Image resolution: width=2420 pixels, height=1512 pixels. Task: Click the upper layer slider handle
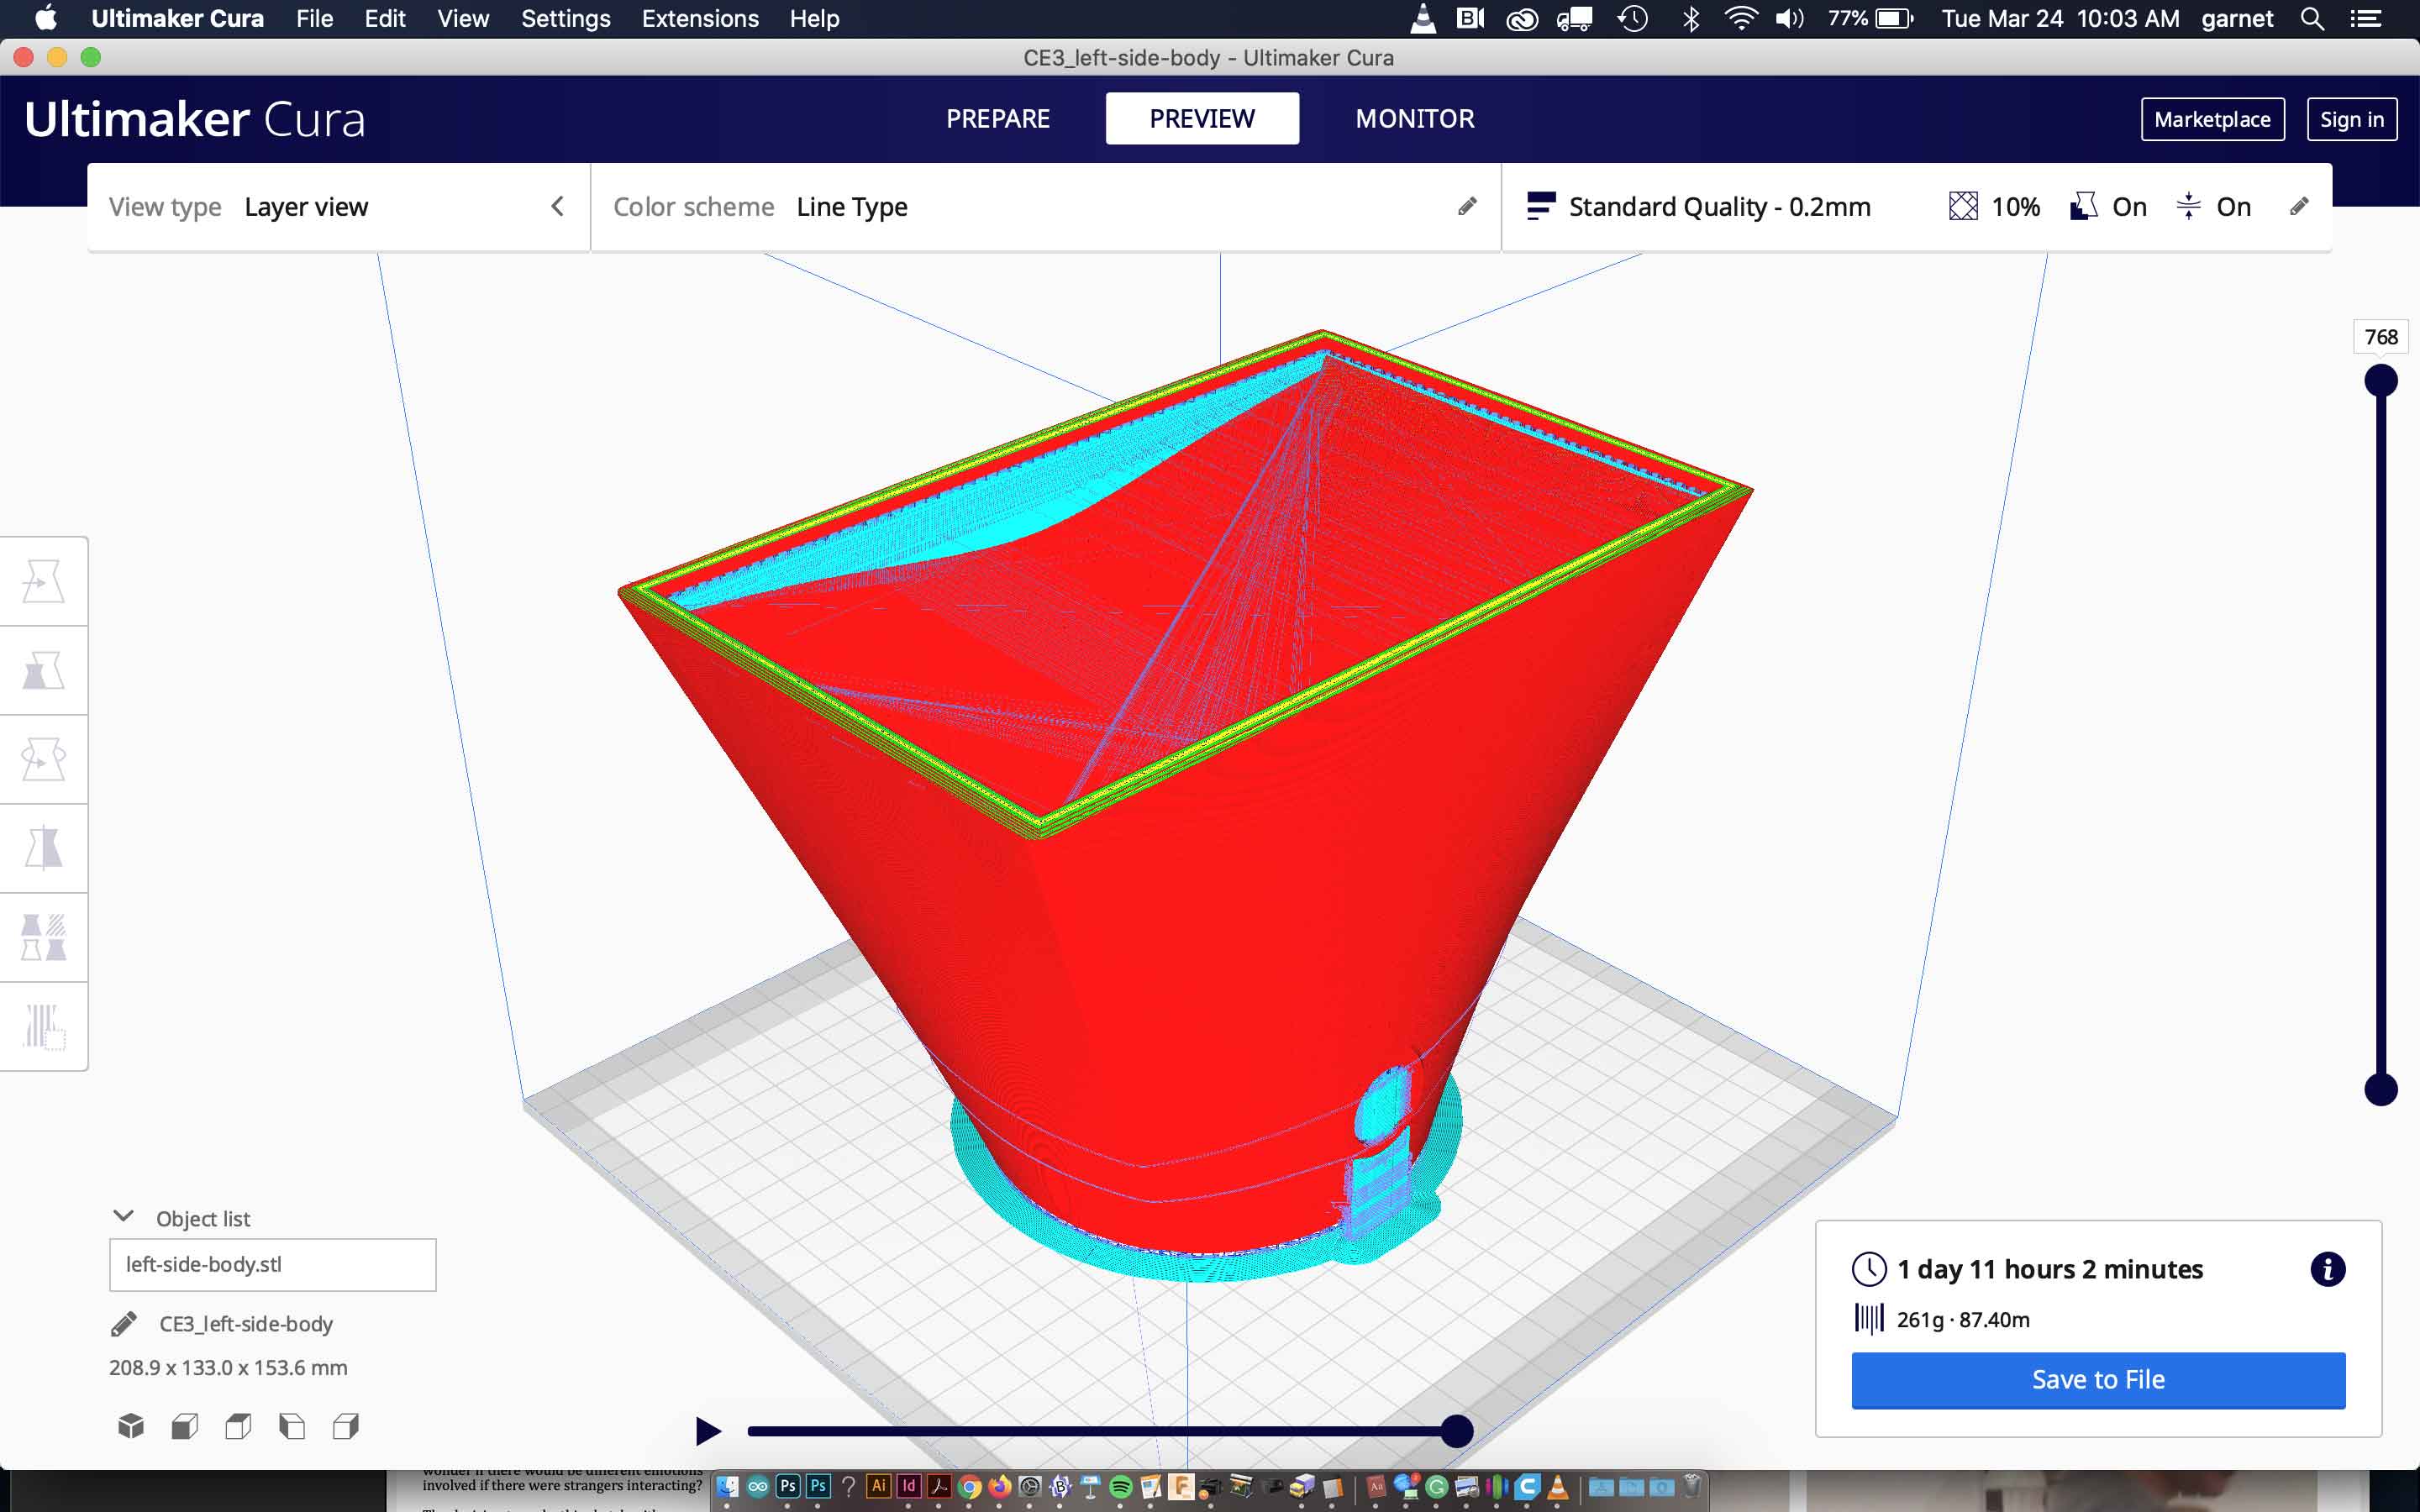2380,380
